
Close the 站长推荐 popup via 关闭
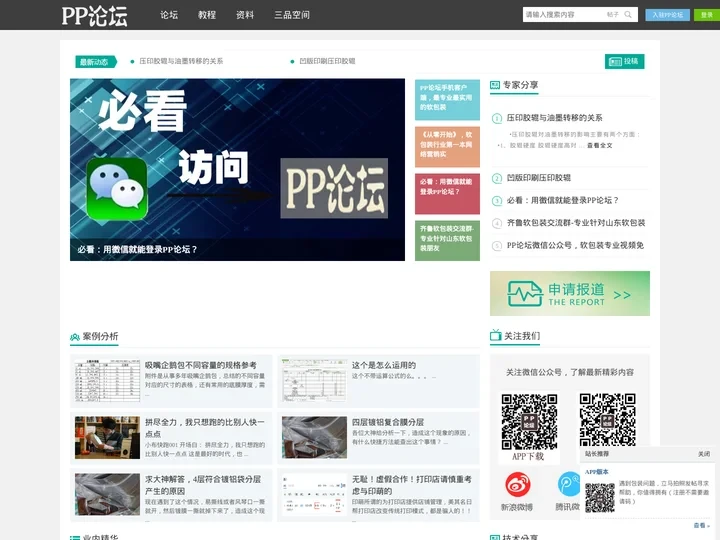click(x=703, y=454)
